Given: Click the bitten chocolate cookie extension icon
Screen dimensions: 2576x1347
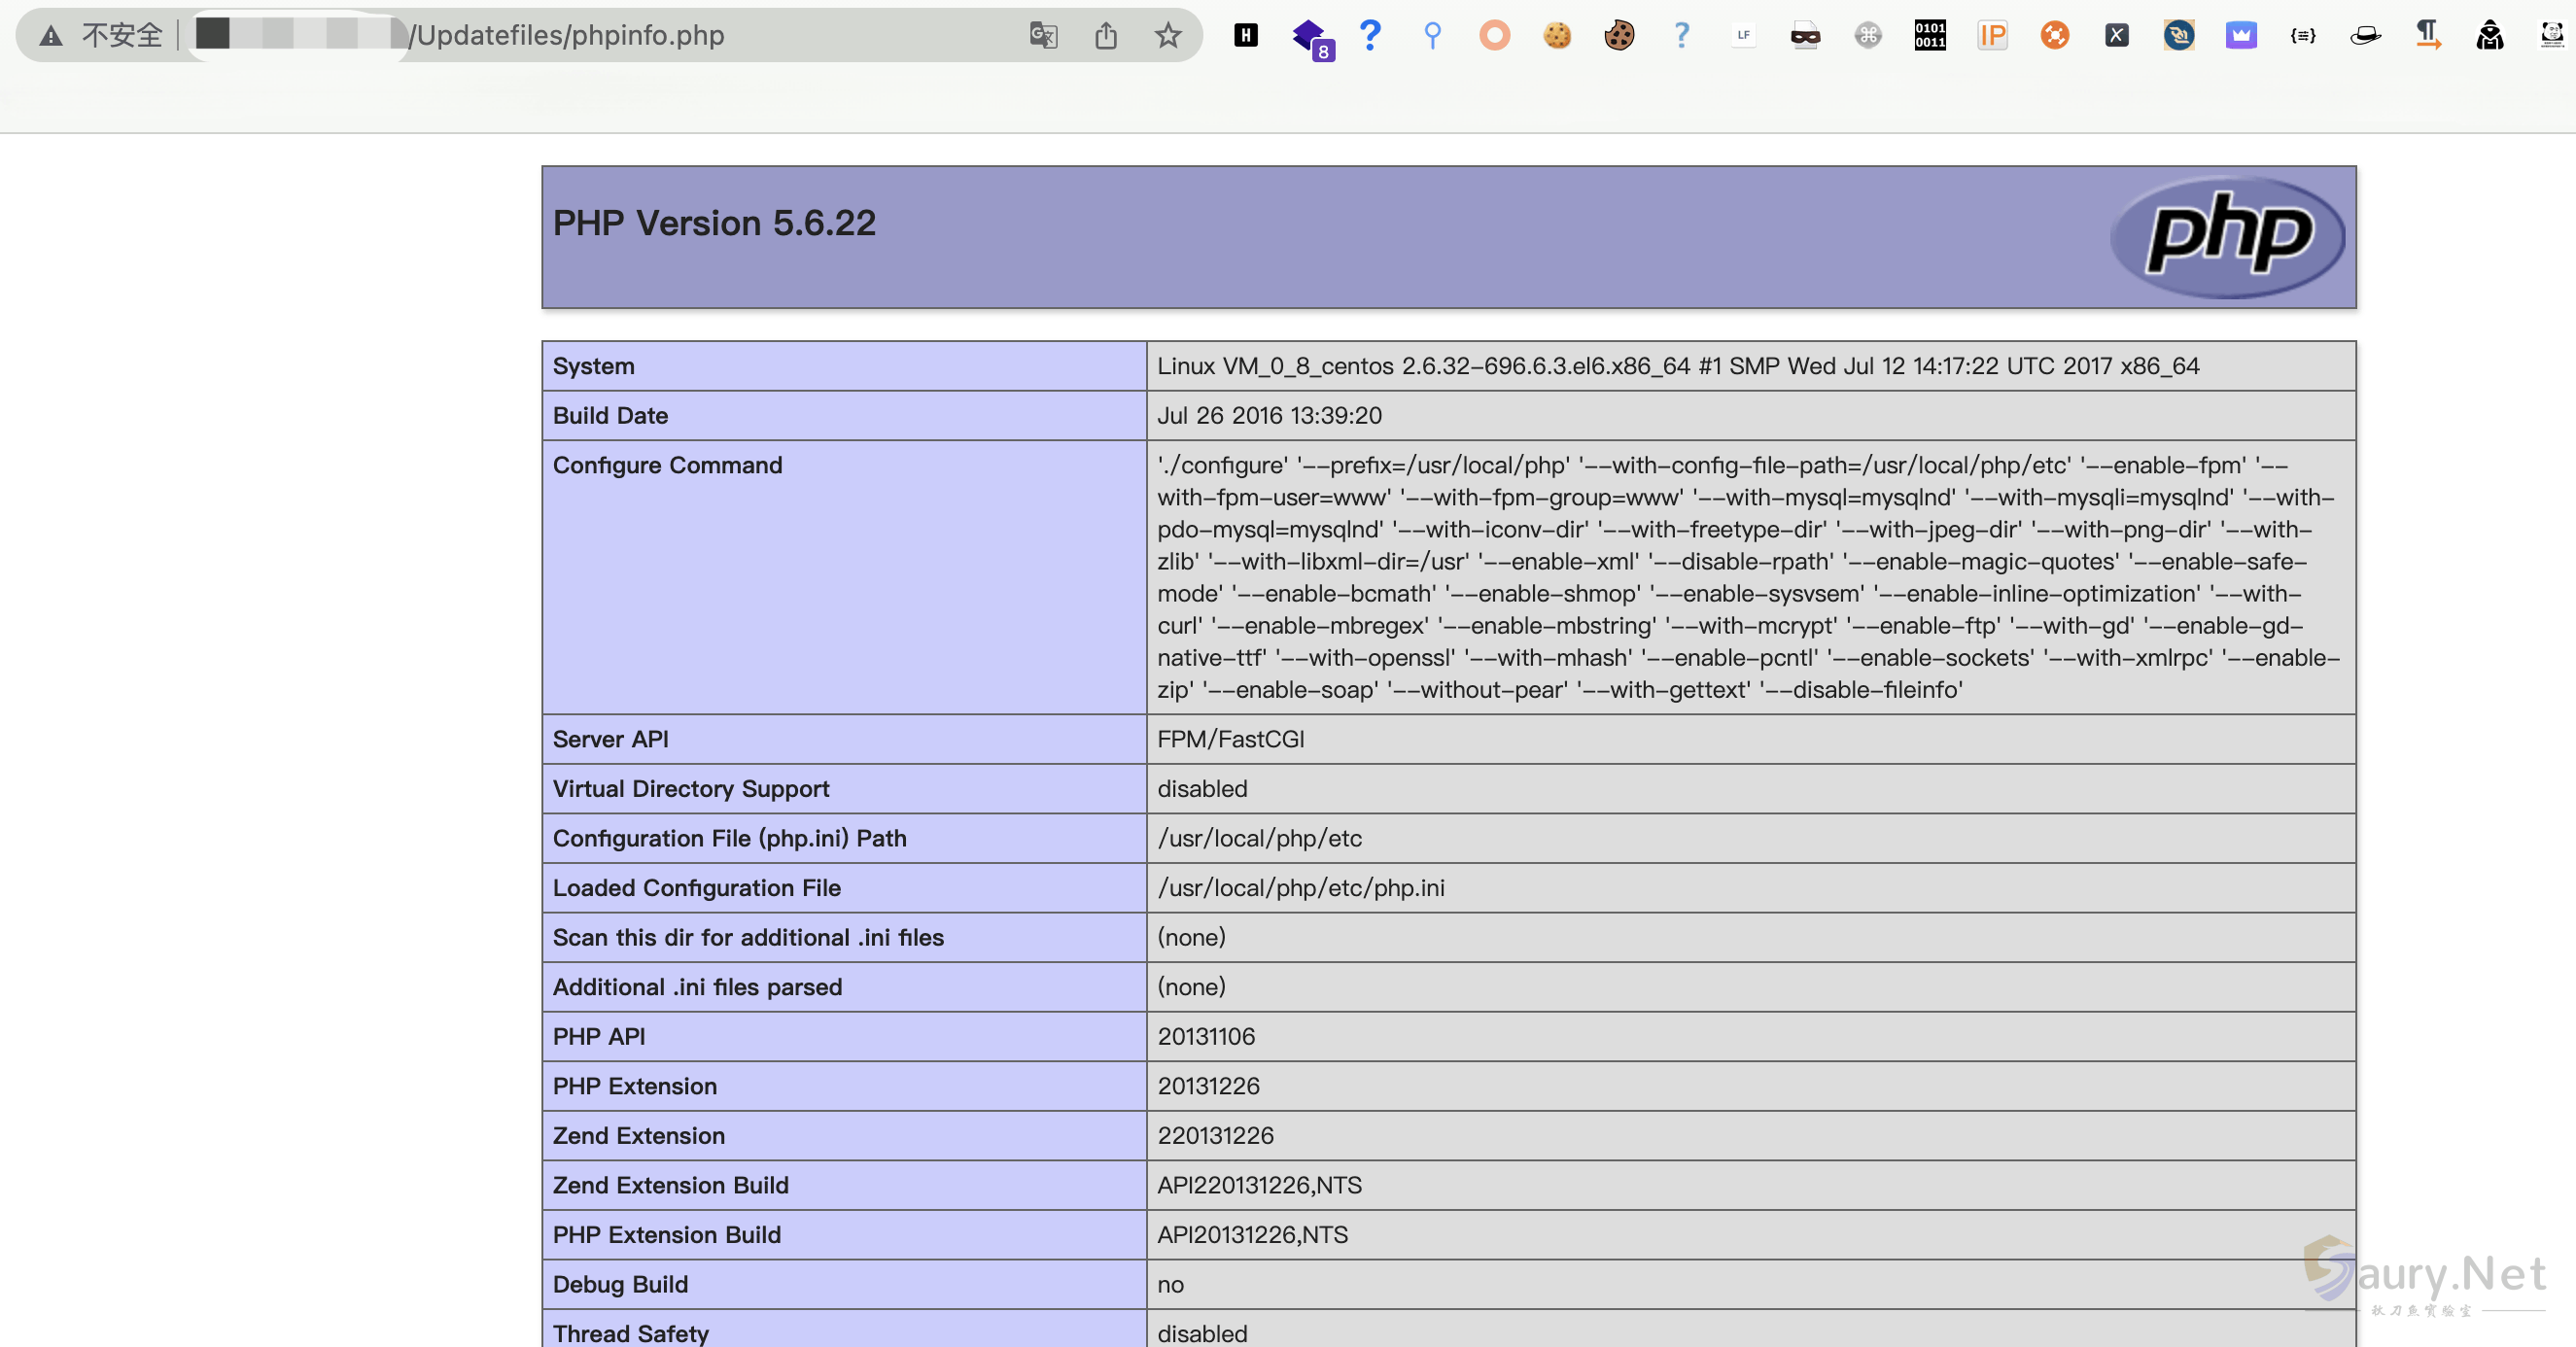Looking at the screenshot, I should [x=1619, y=35].
